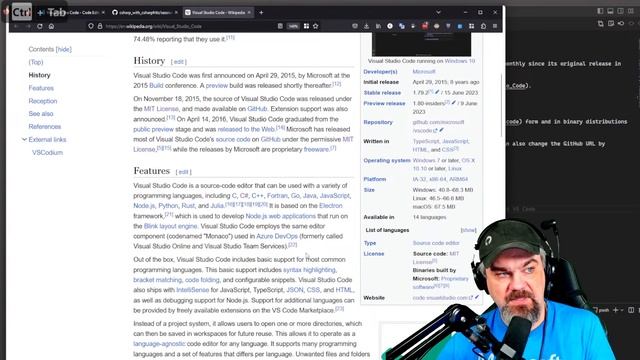Open Microsoft link in Developer(s) row
Viewport: 640px width, 360px height.
click(x=424, y=71)
